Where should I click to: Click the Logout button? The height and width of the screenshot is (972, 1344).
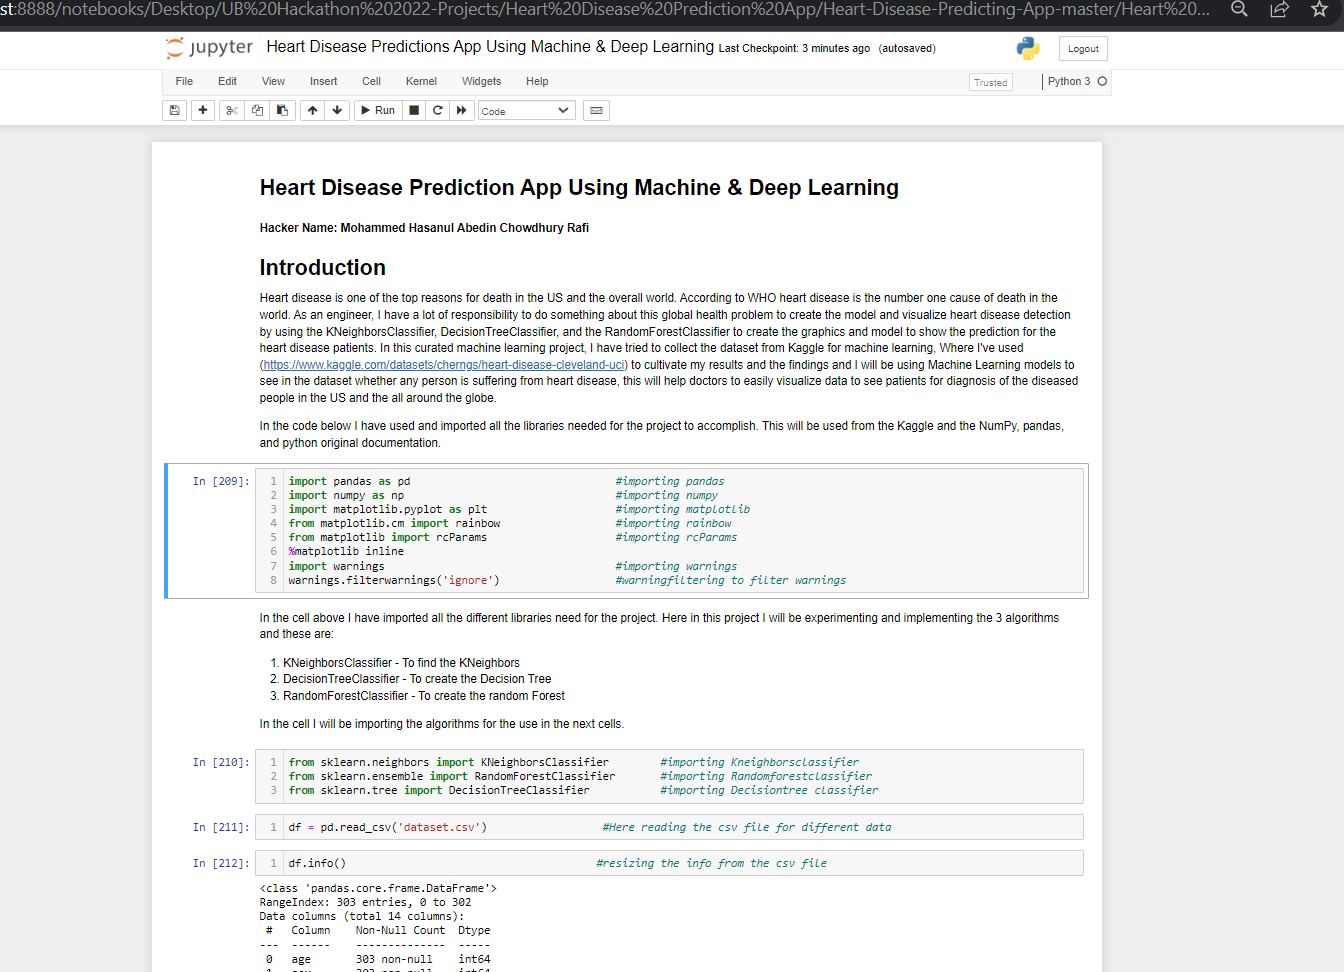tap(1083, 48)
